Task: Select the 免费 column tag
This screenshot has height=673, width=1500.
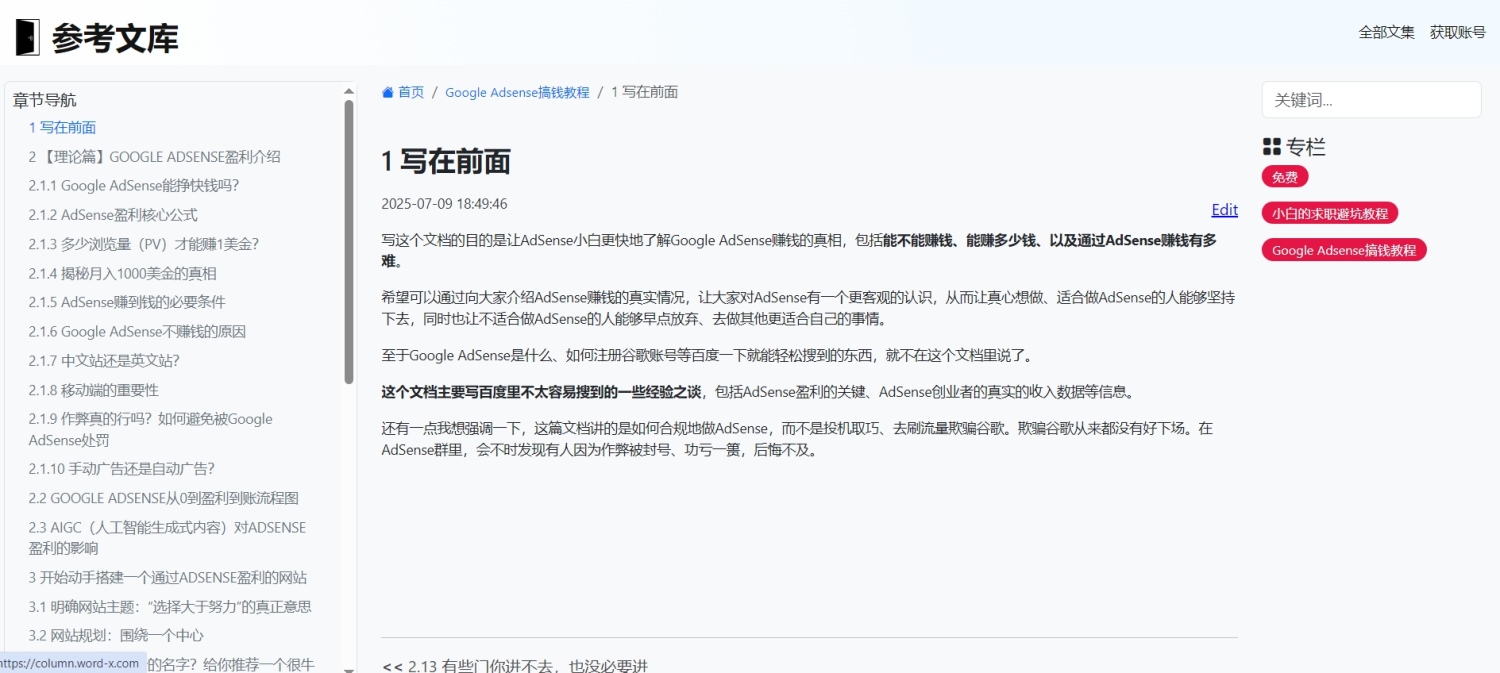Action: [1285, 177]
